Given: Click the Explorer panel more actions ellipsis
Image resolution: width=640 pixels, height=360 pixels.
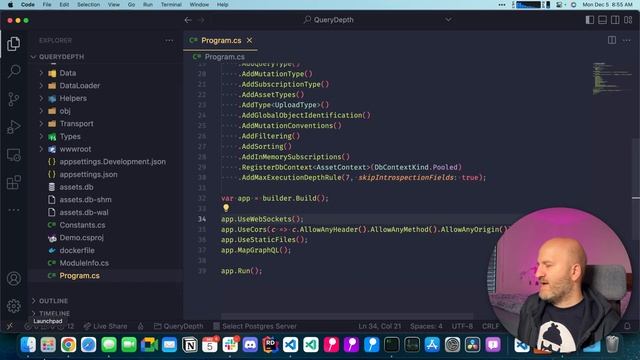Looking at the screenshot, I should [169, 40].
